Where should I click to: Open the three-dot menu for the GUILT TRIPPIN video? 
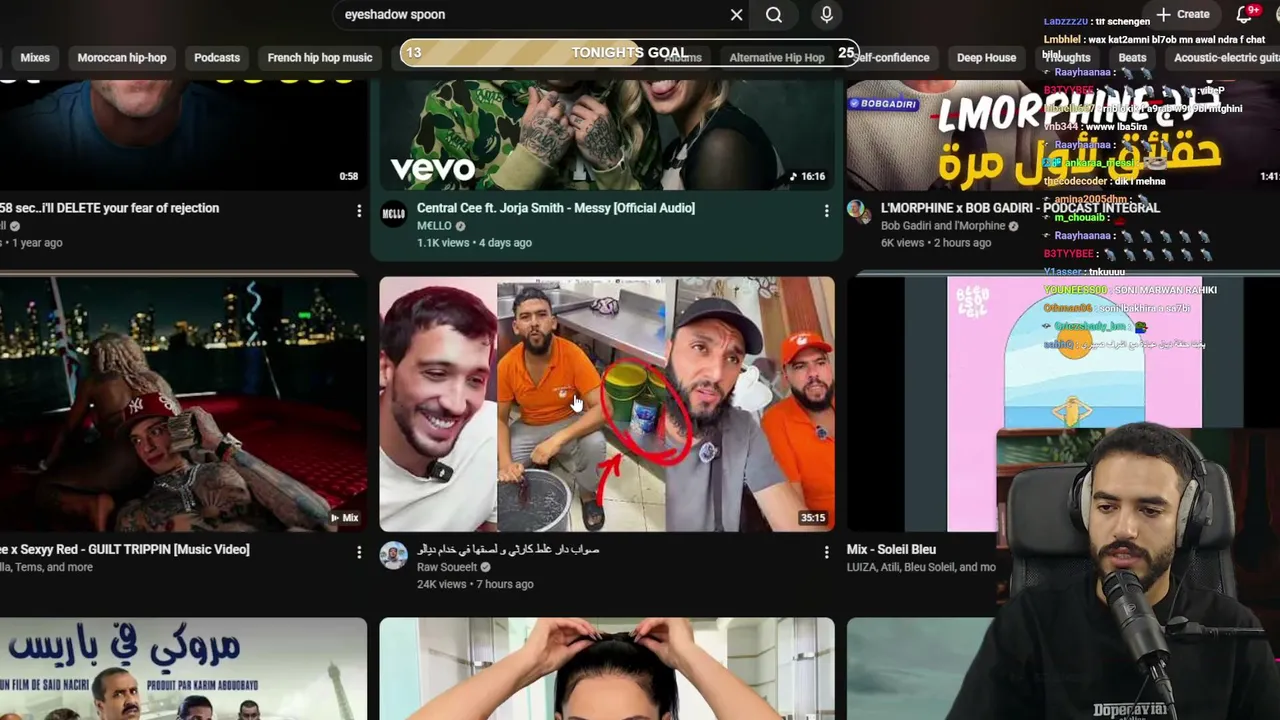click(x=359, y=552)
